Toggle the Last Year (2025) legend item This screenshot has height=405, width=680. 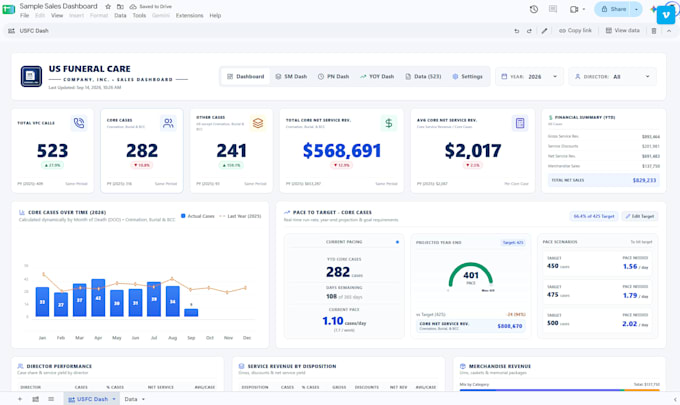240,216
